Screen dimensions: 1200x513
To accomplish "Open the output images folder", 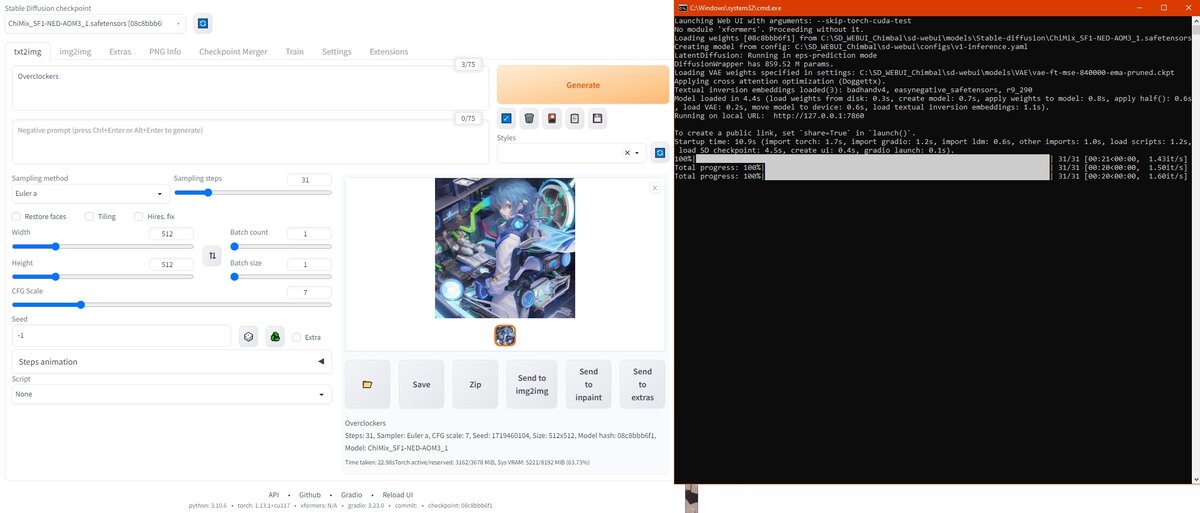I will [367, 384].
